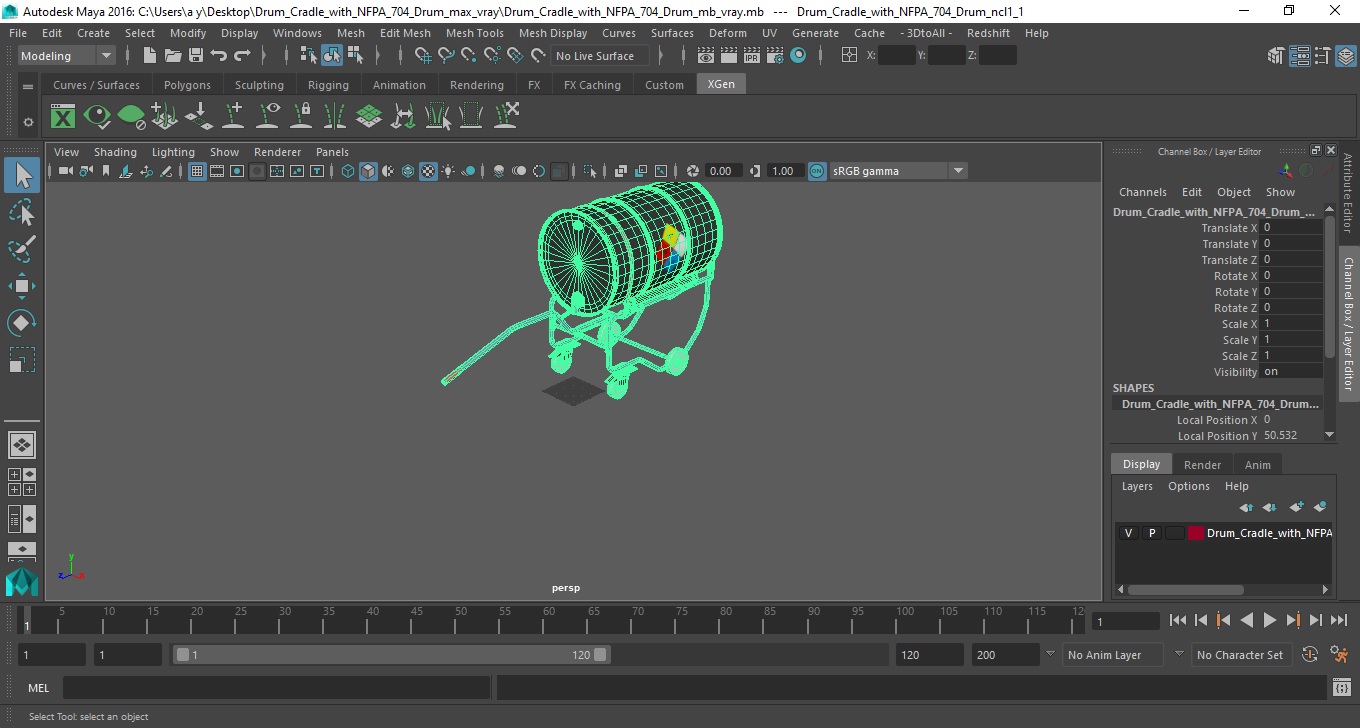The height and width of the screenshot is (728, 1360).
Task: Select the Paint Selection tool
Action: [22, 249]
